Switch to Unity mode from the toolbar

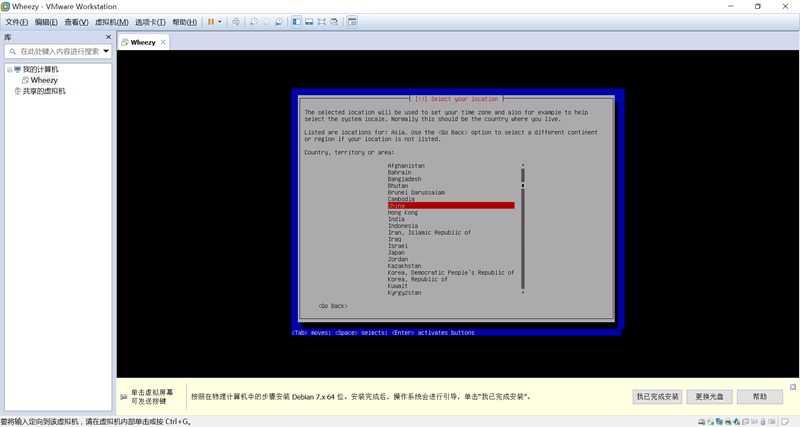(x=334, y=22)
